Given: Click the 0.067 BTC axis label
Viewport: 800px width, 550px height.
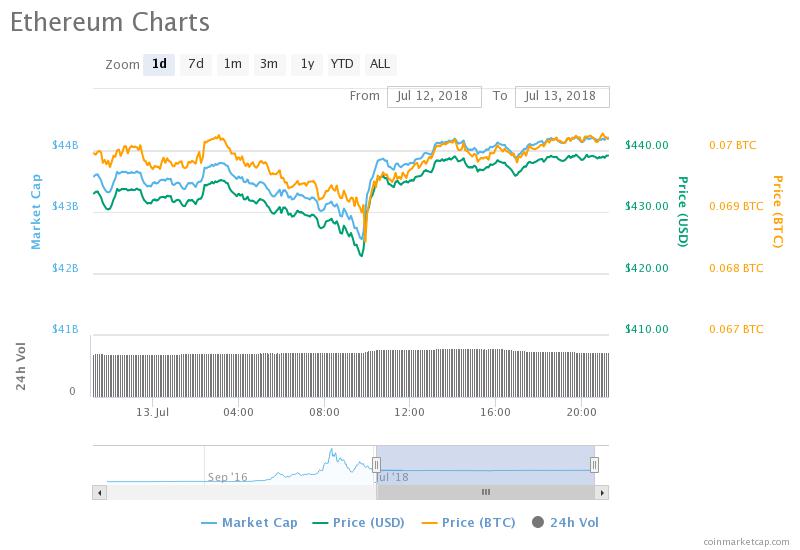Looking at the screenshot, I should [736, 329].
